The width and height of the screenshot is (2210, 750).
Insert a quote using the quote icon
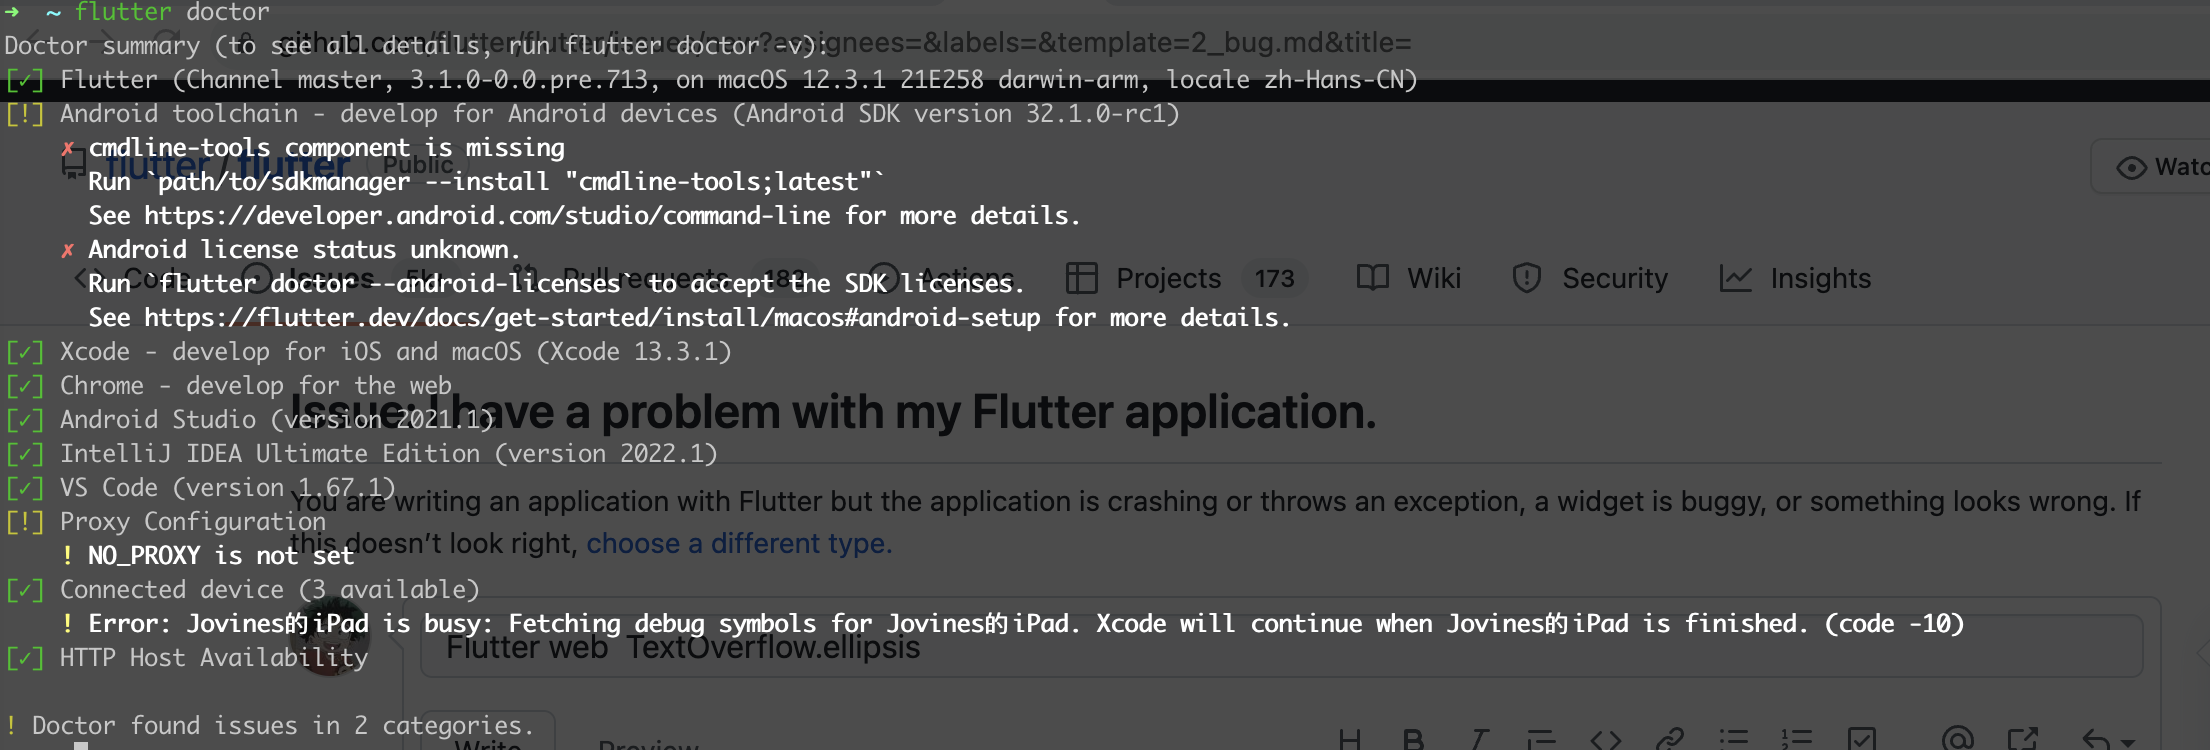[x=1541, y=740]
